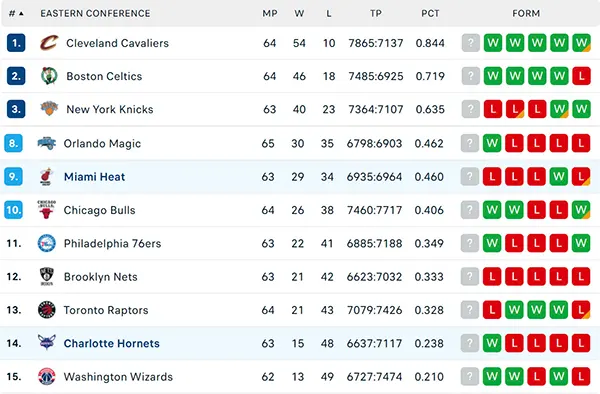Click the Orlando Magic team logo
This screenshot has width=600, height=394.
(47, 143)
